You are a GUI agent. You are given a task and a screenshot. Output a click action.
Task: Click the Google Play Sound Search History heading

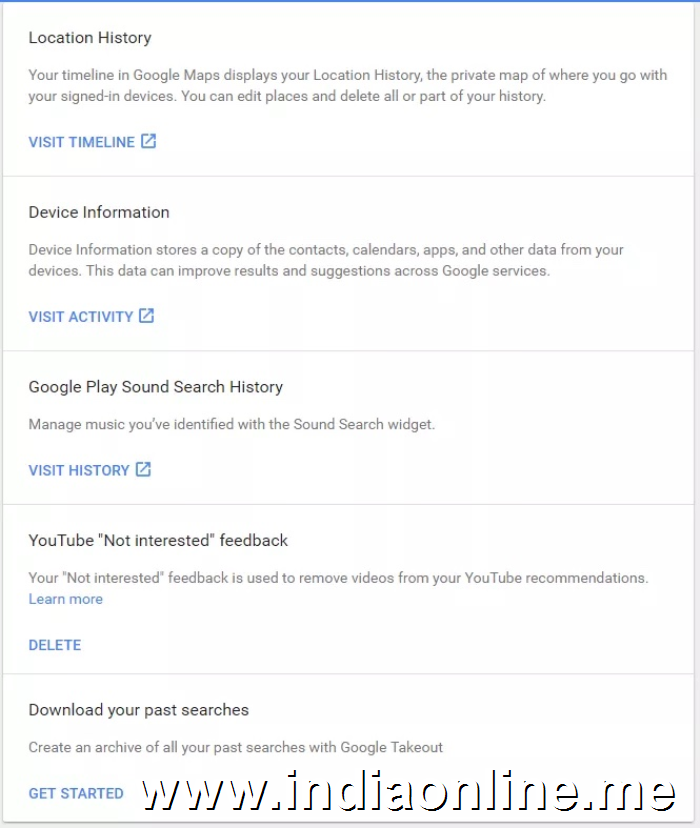[156, 387]
